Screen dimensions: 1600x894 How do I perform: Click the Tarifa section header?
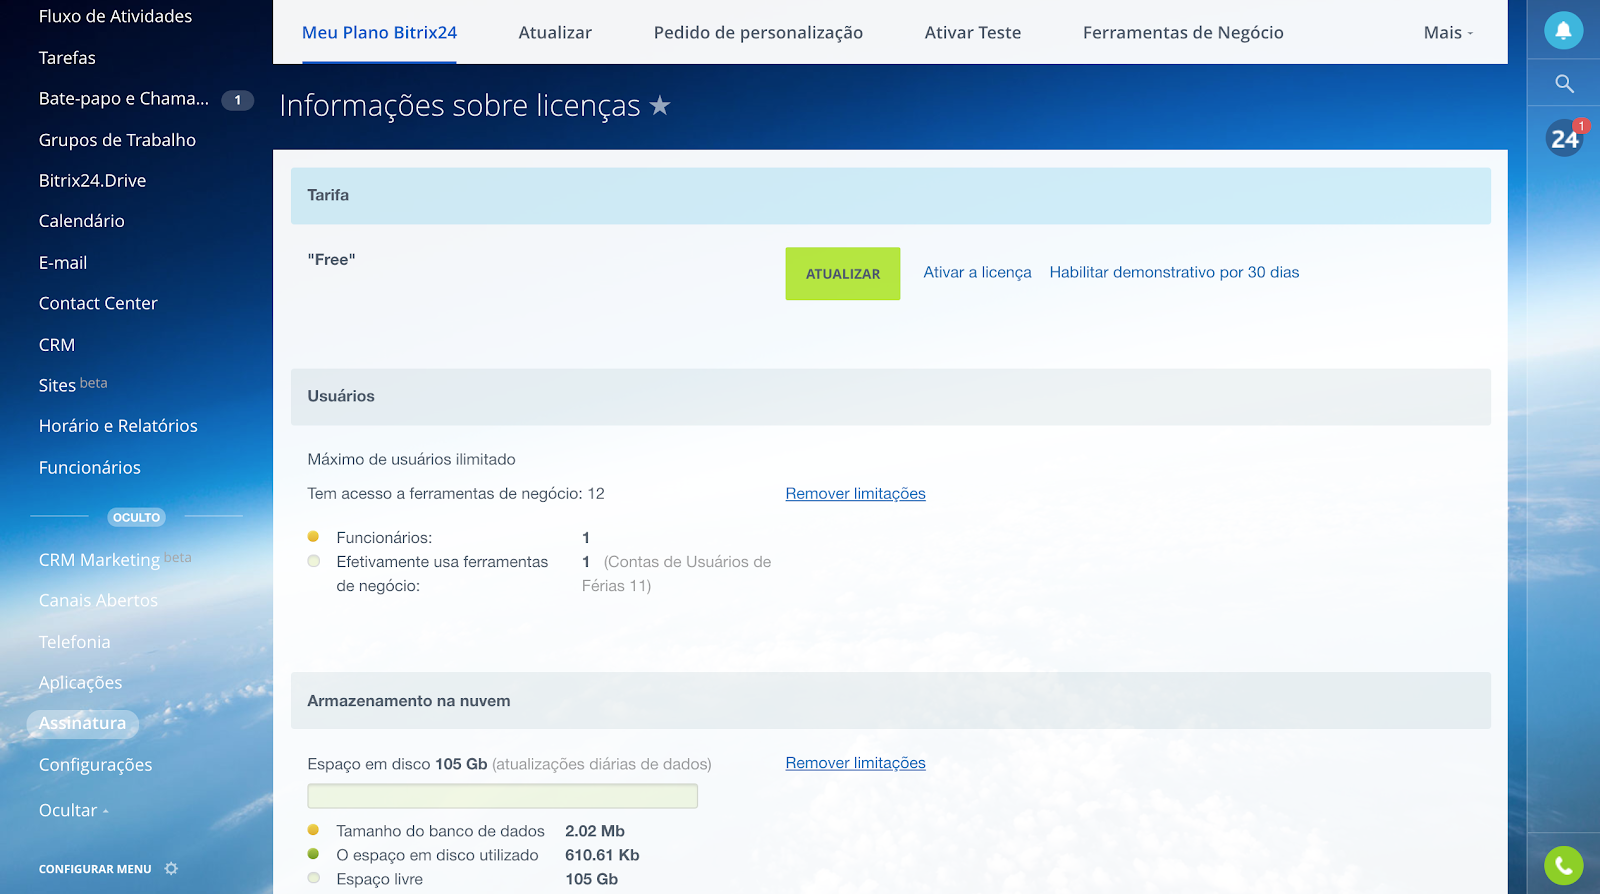(x=890, y=195)
